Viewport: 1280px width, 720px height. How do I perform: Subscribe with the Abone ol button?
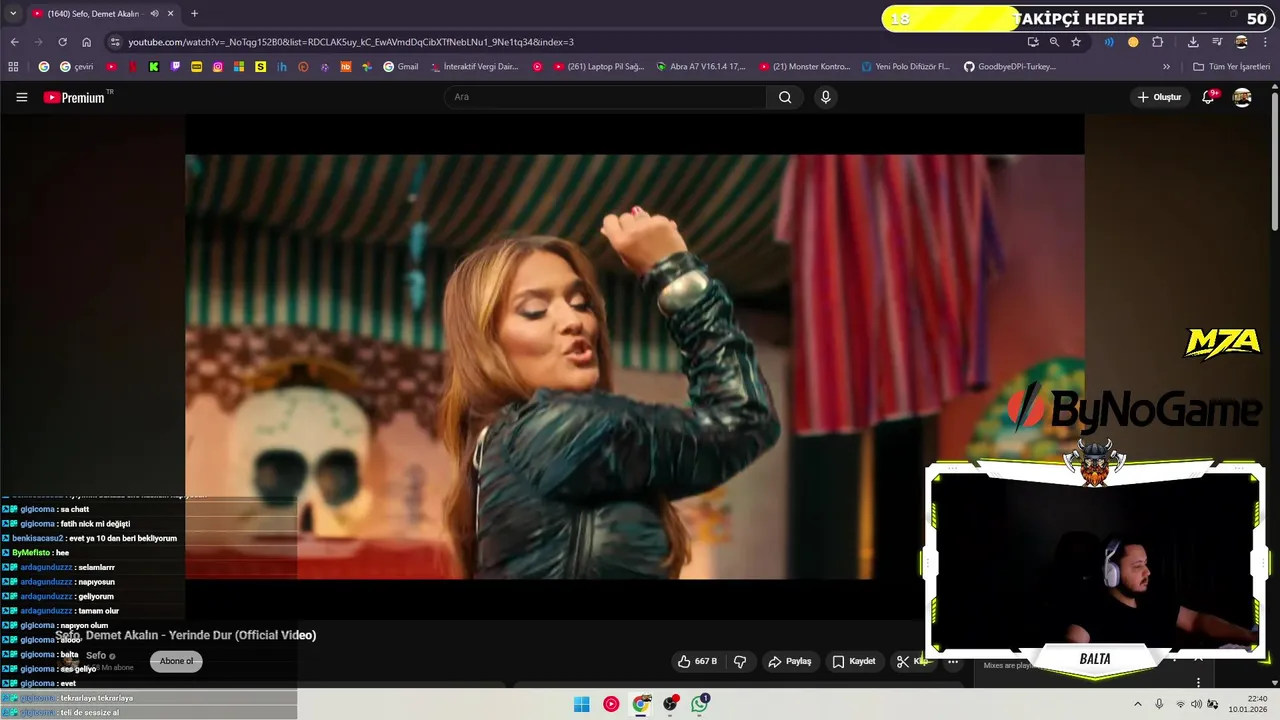[x=177, y=661]
